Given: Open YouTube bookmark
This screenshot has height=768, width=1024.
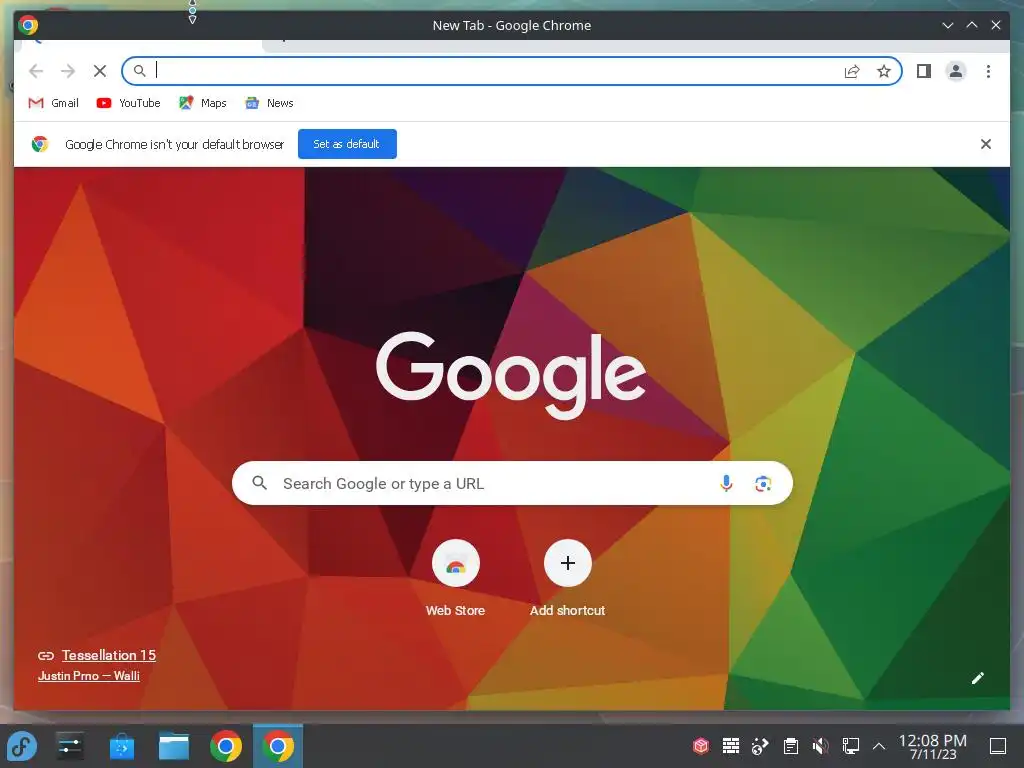Looking at the screenshot, I should click(x=128, y=103).
